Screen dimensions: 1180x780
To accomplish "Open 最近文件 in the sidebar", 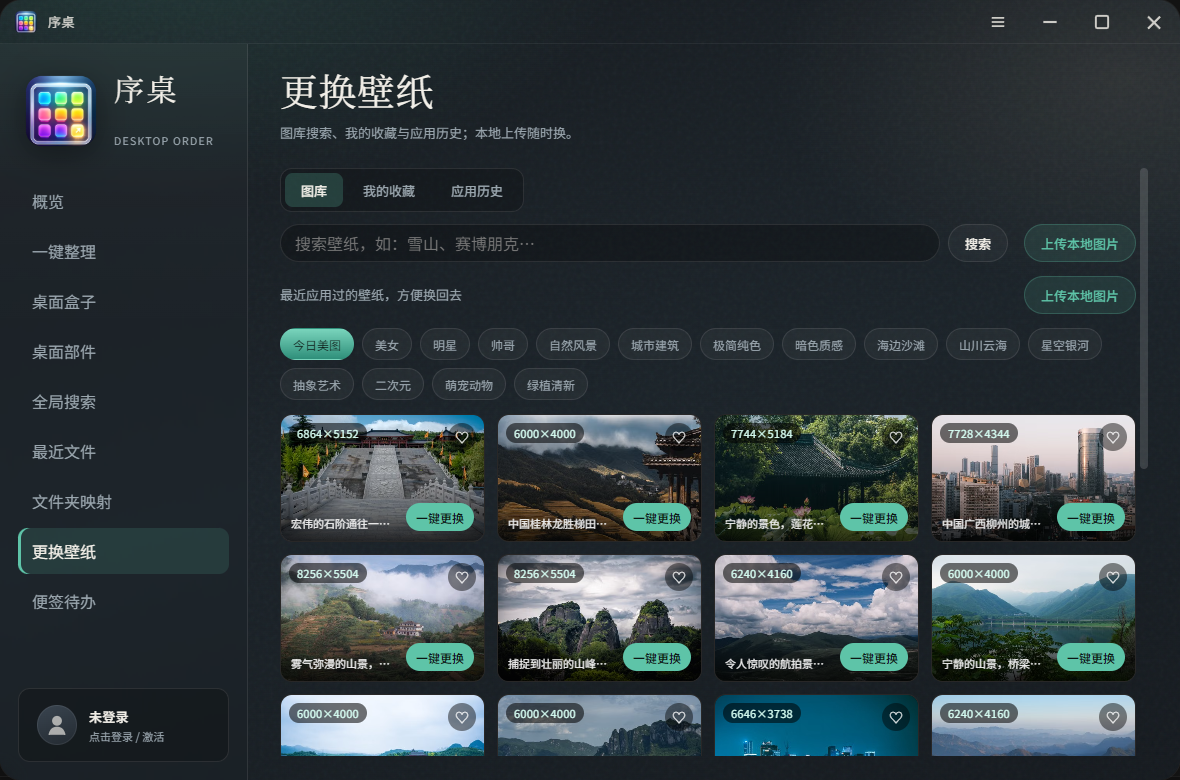I will point(123,452).
